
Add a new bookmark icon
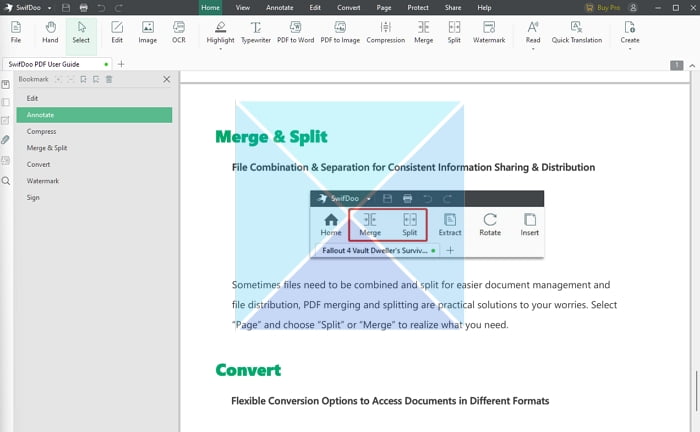coord(83,79)
